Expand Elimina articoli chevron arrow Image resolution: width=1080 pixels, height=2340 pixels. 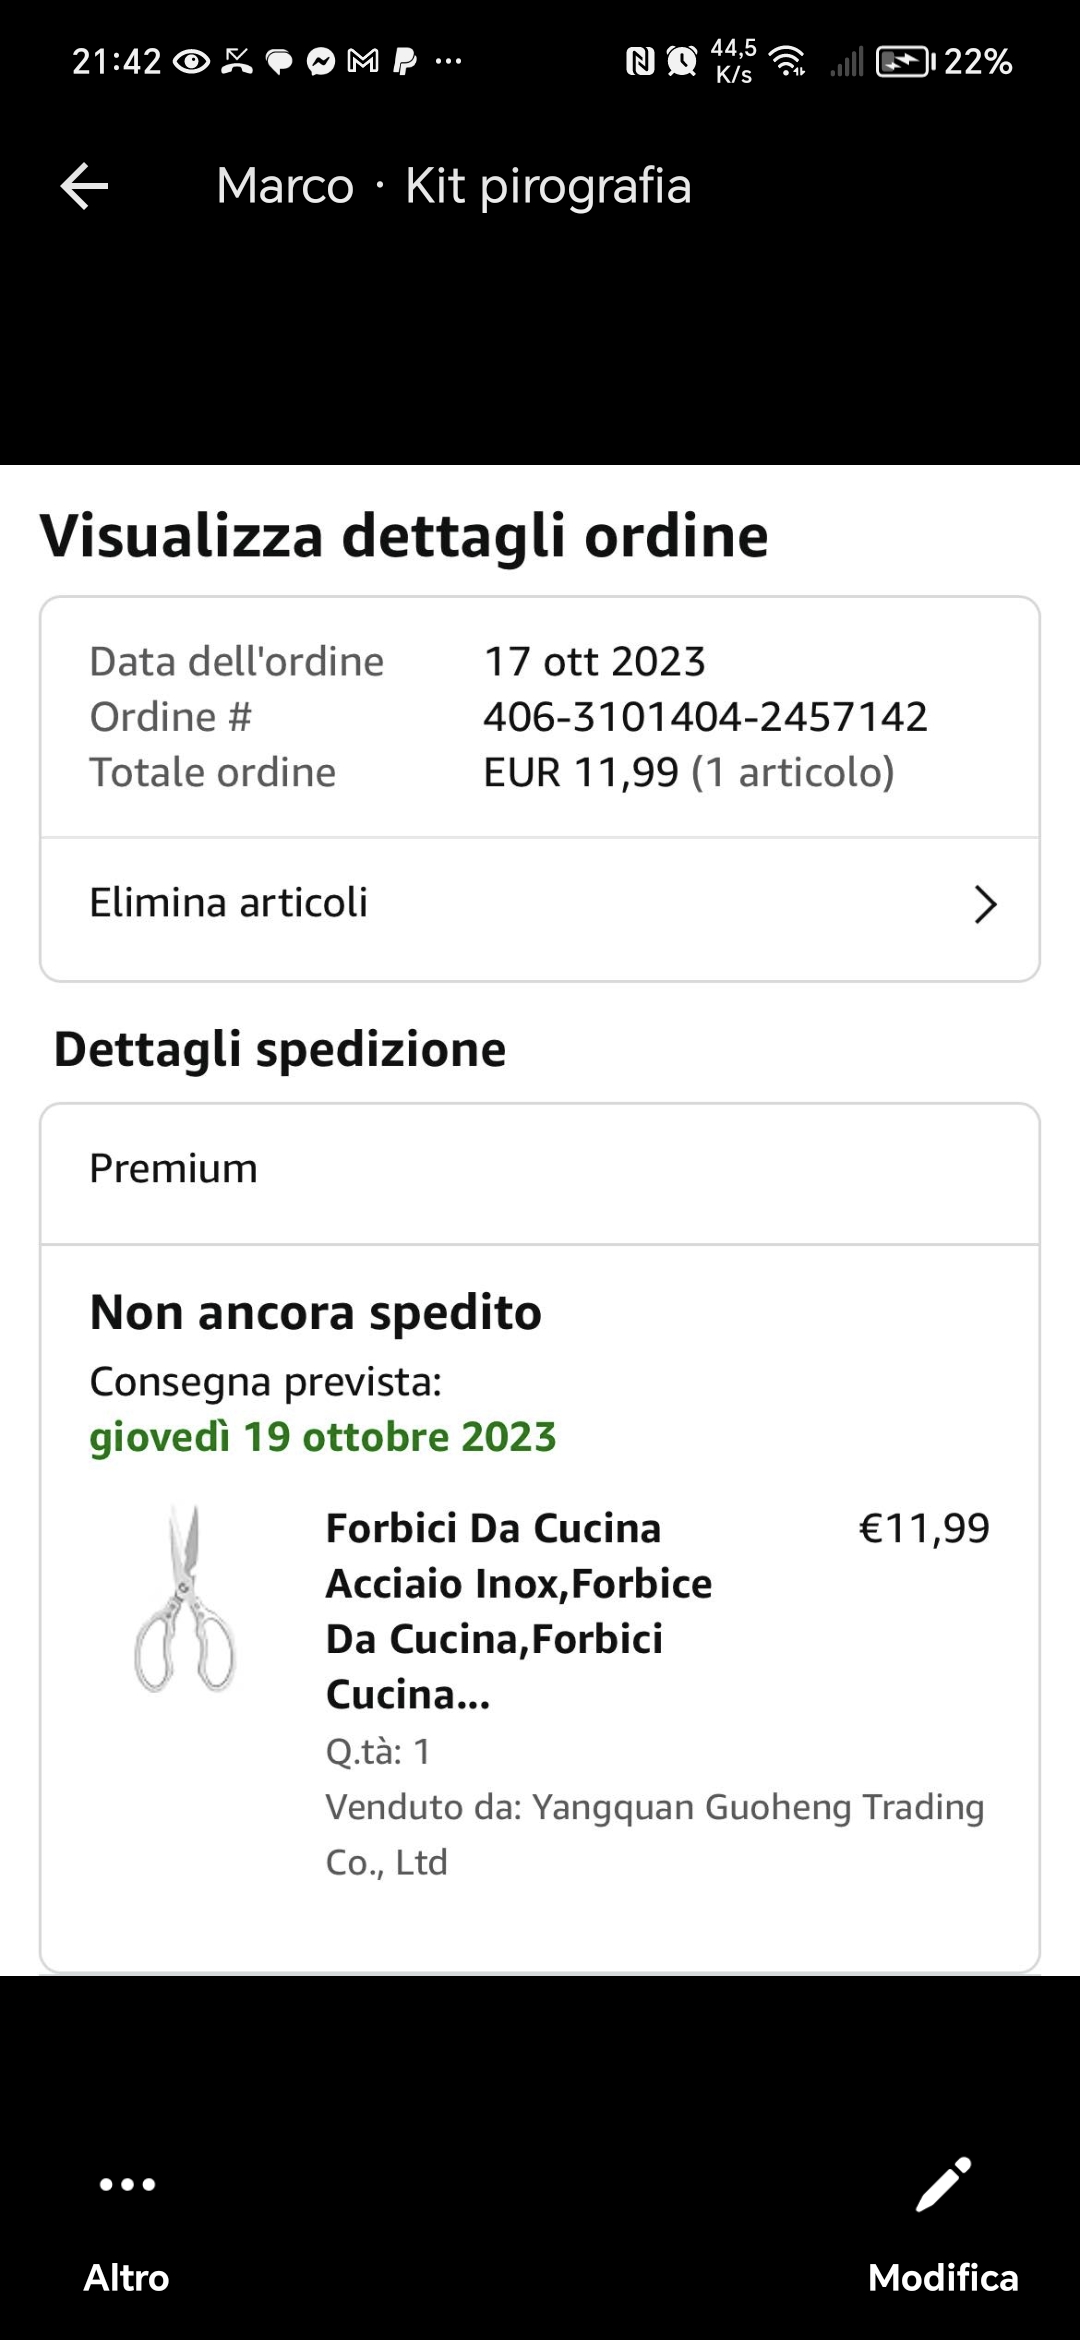(985, 904)
